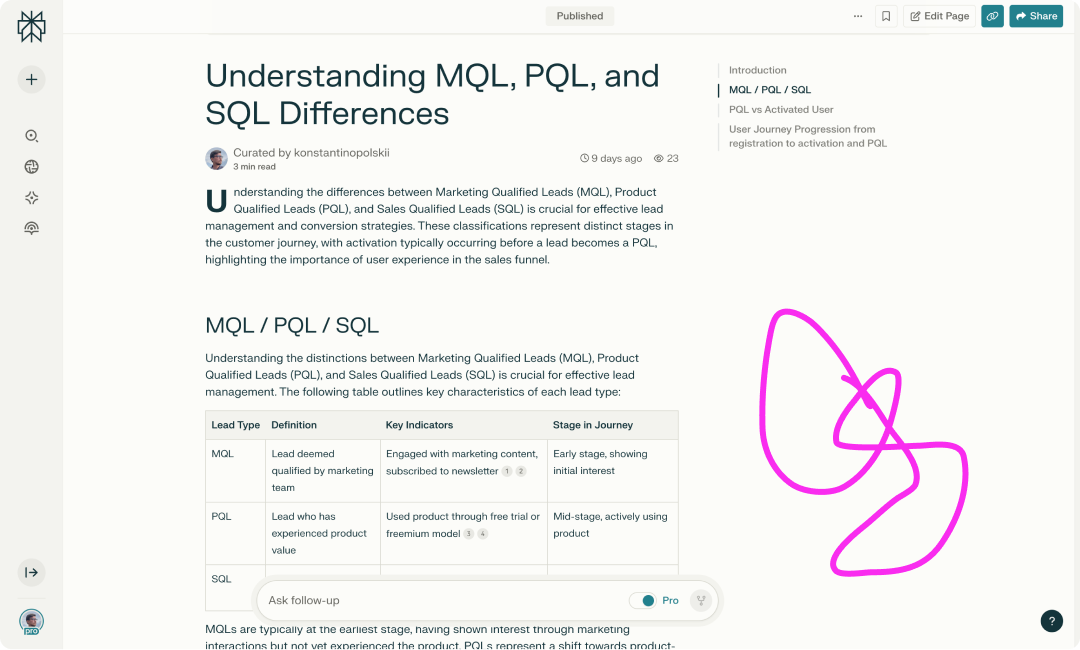The width and height of the screenshot is (1080, 650).
Task: Click the Edit Page button
Action: pyautogui.click(x=939, y=16)
